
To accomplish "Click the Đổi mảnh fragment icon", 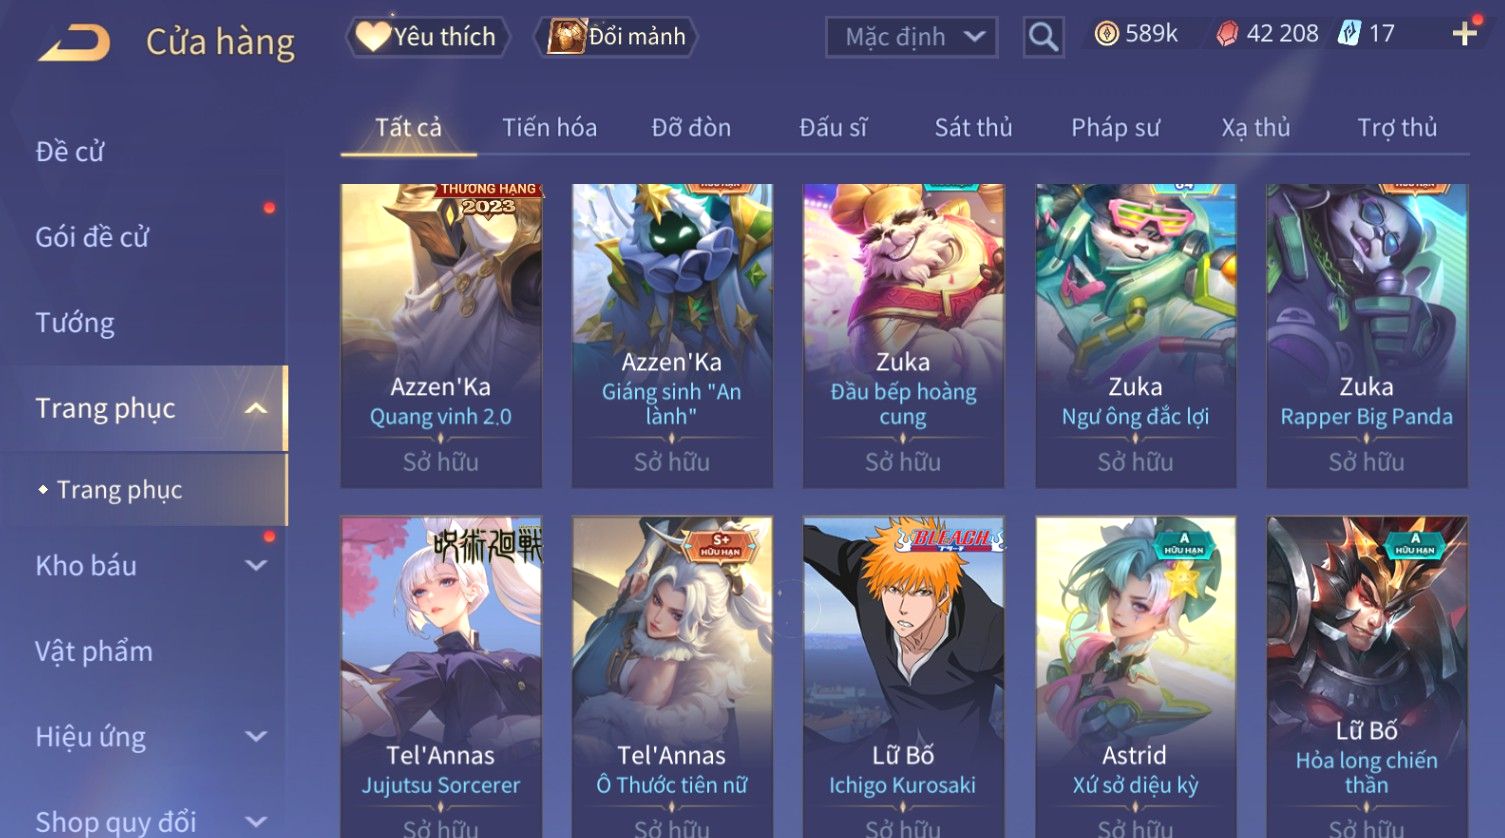I will (566, 37).
